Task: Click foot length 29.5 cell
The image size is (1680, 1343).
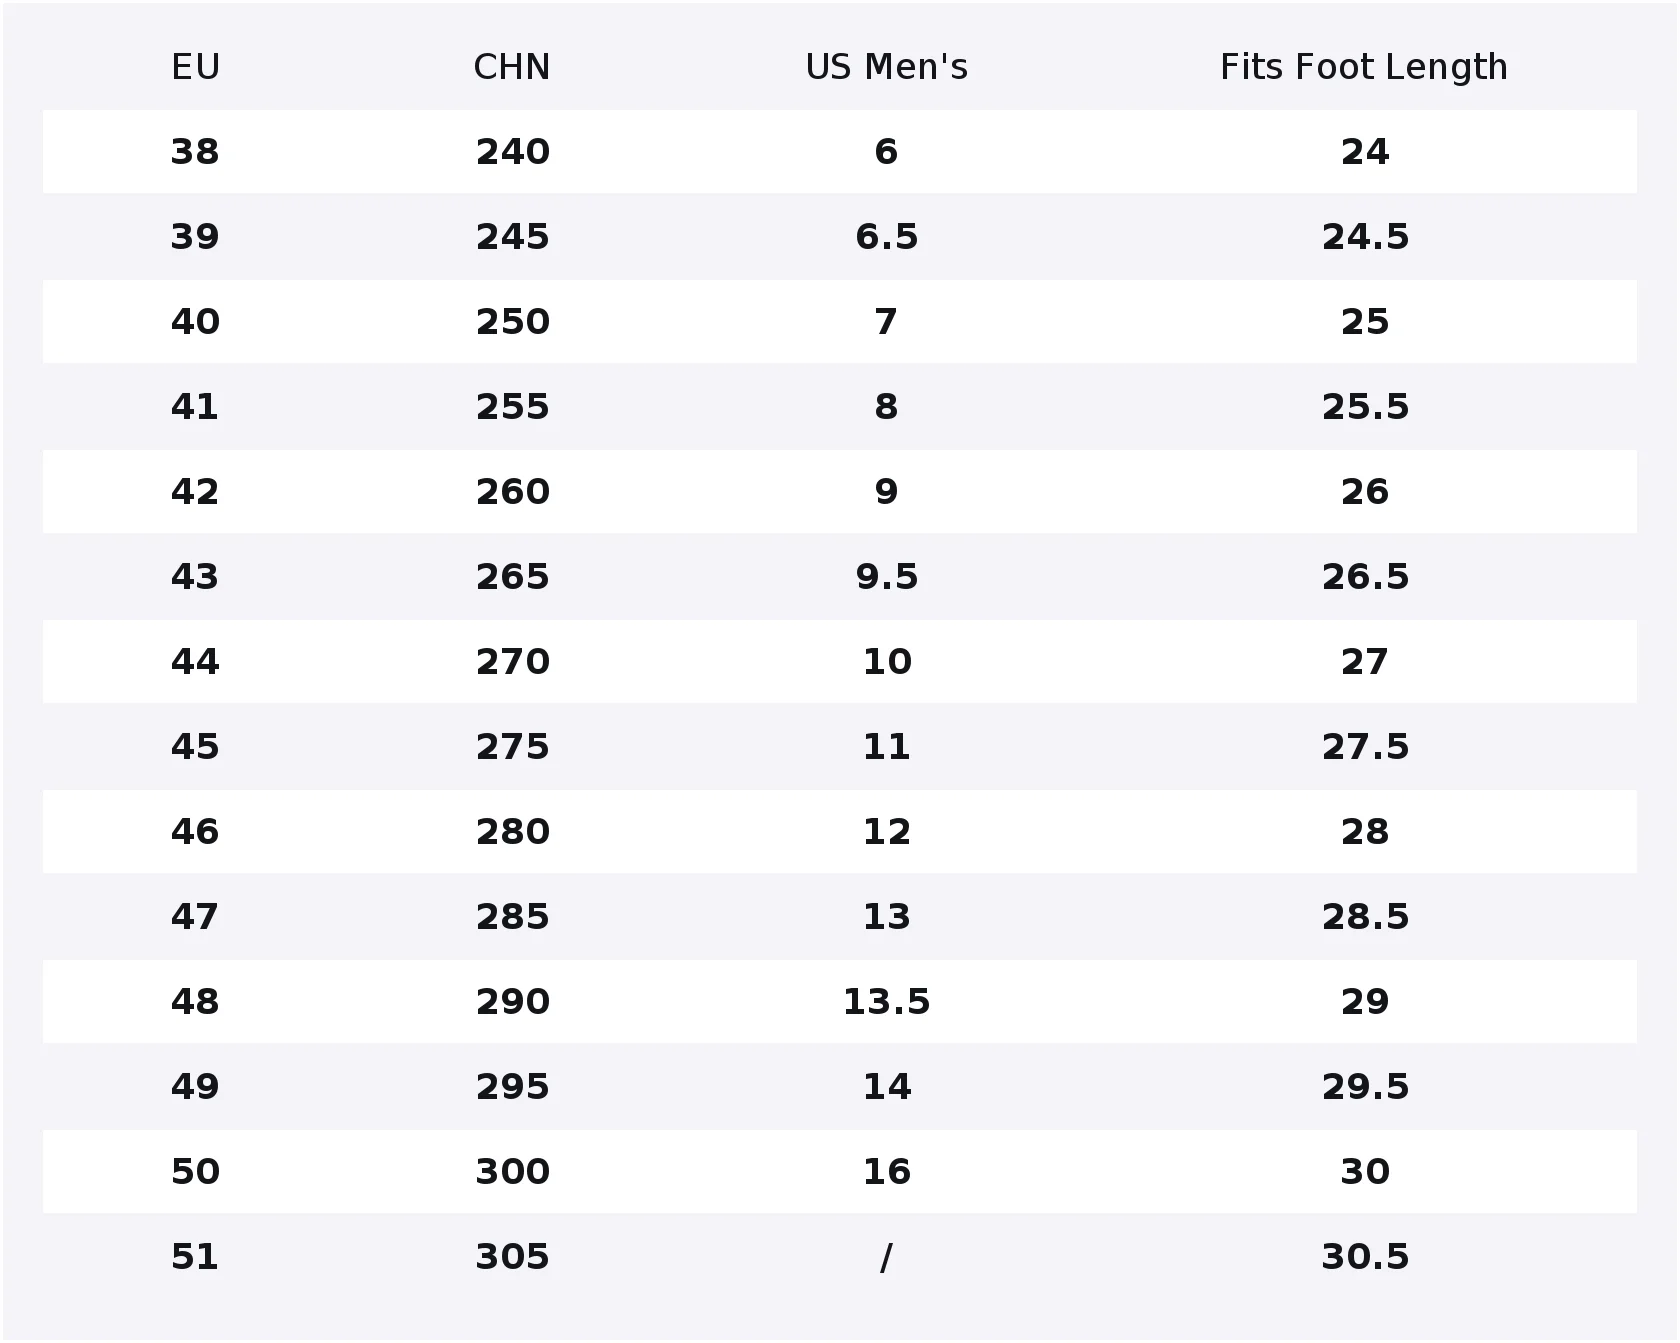Action: click(1365, 1087)
